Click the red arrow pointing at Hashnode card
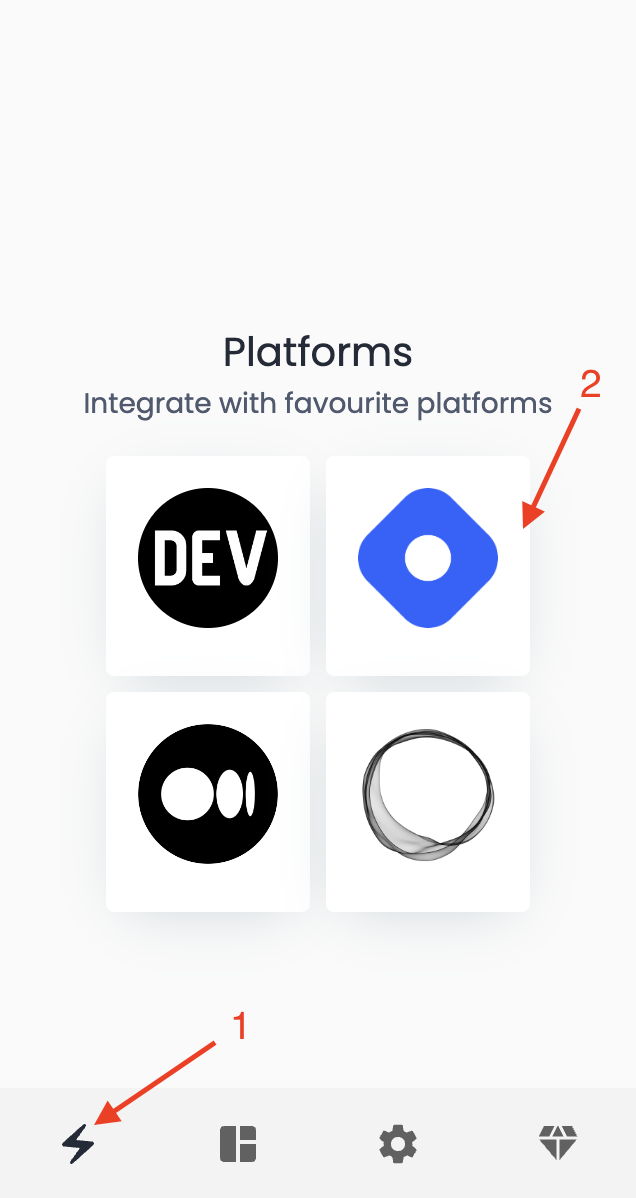This screenshot has width=636, height=1198. point(552,469)
